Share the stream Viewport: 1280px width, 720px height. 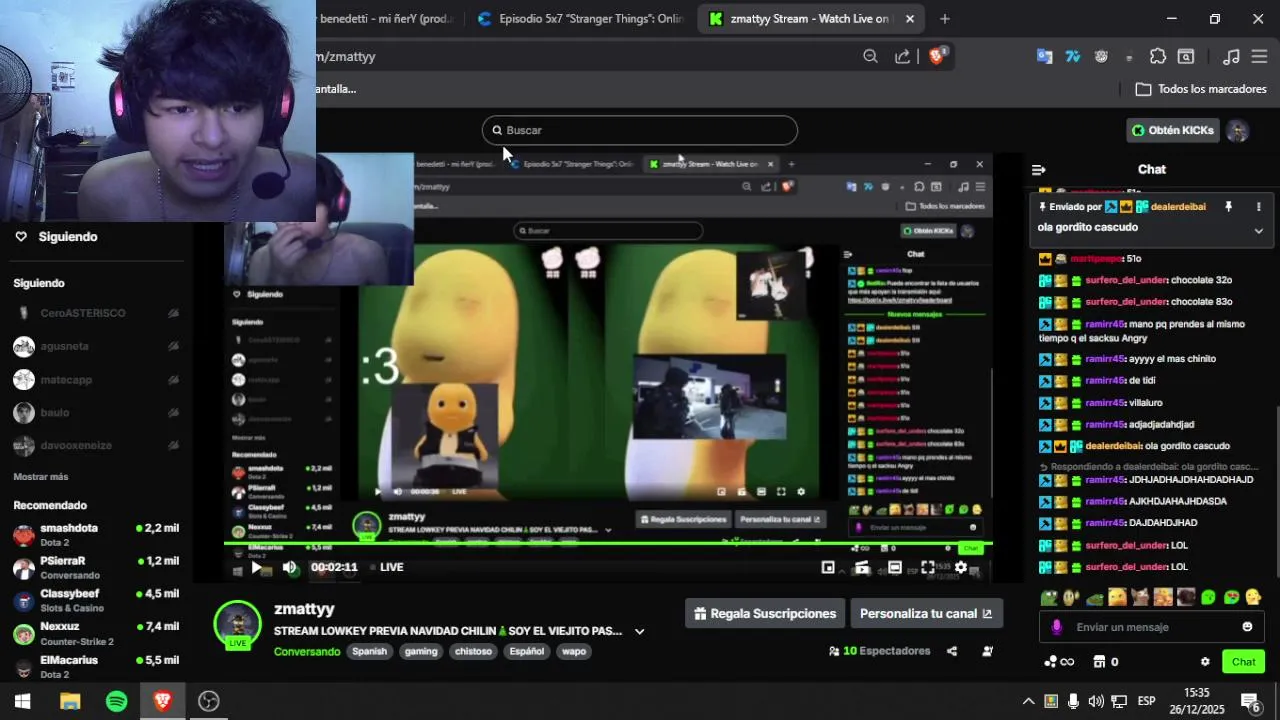(952, 651)
